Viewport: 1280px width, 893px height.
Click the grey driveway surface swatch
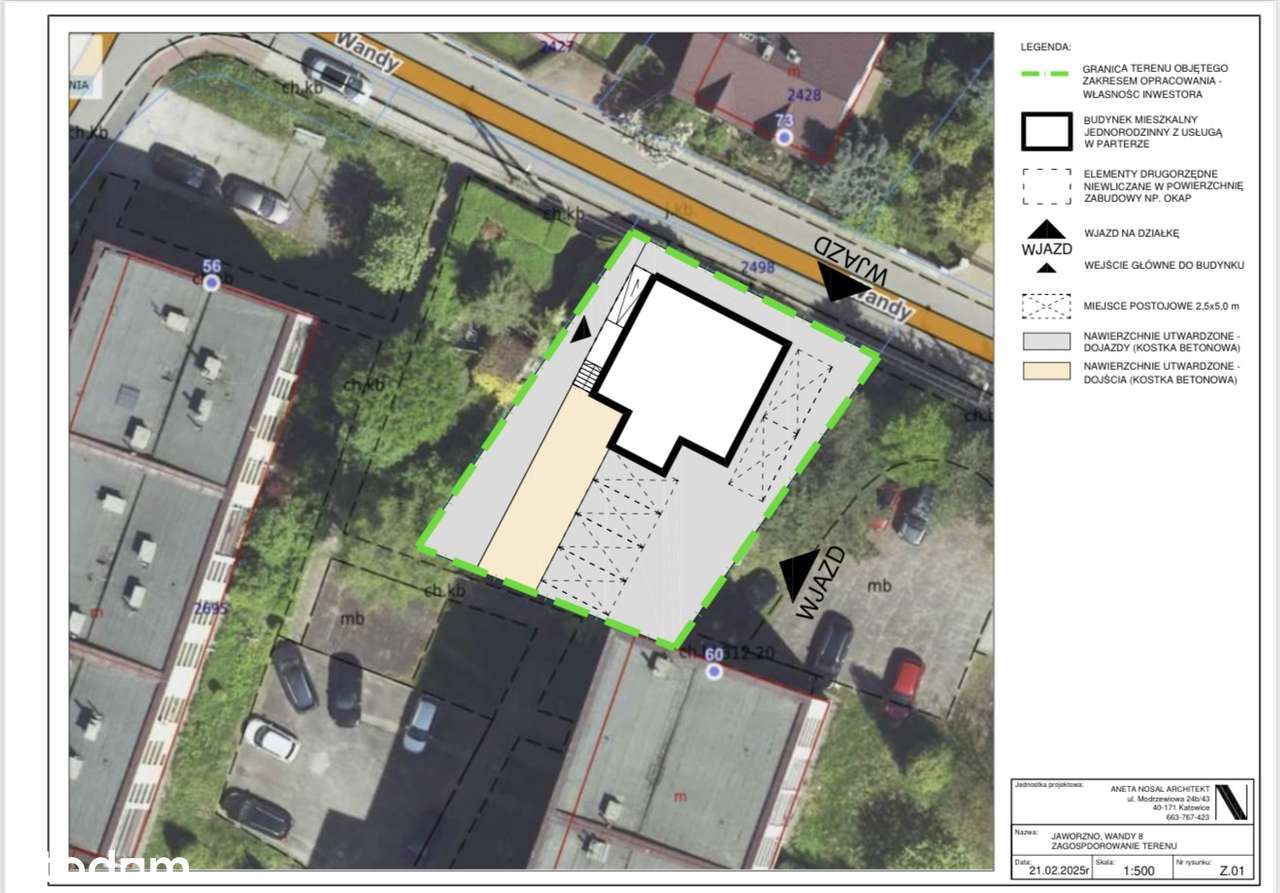pos(1046,341)
